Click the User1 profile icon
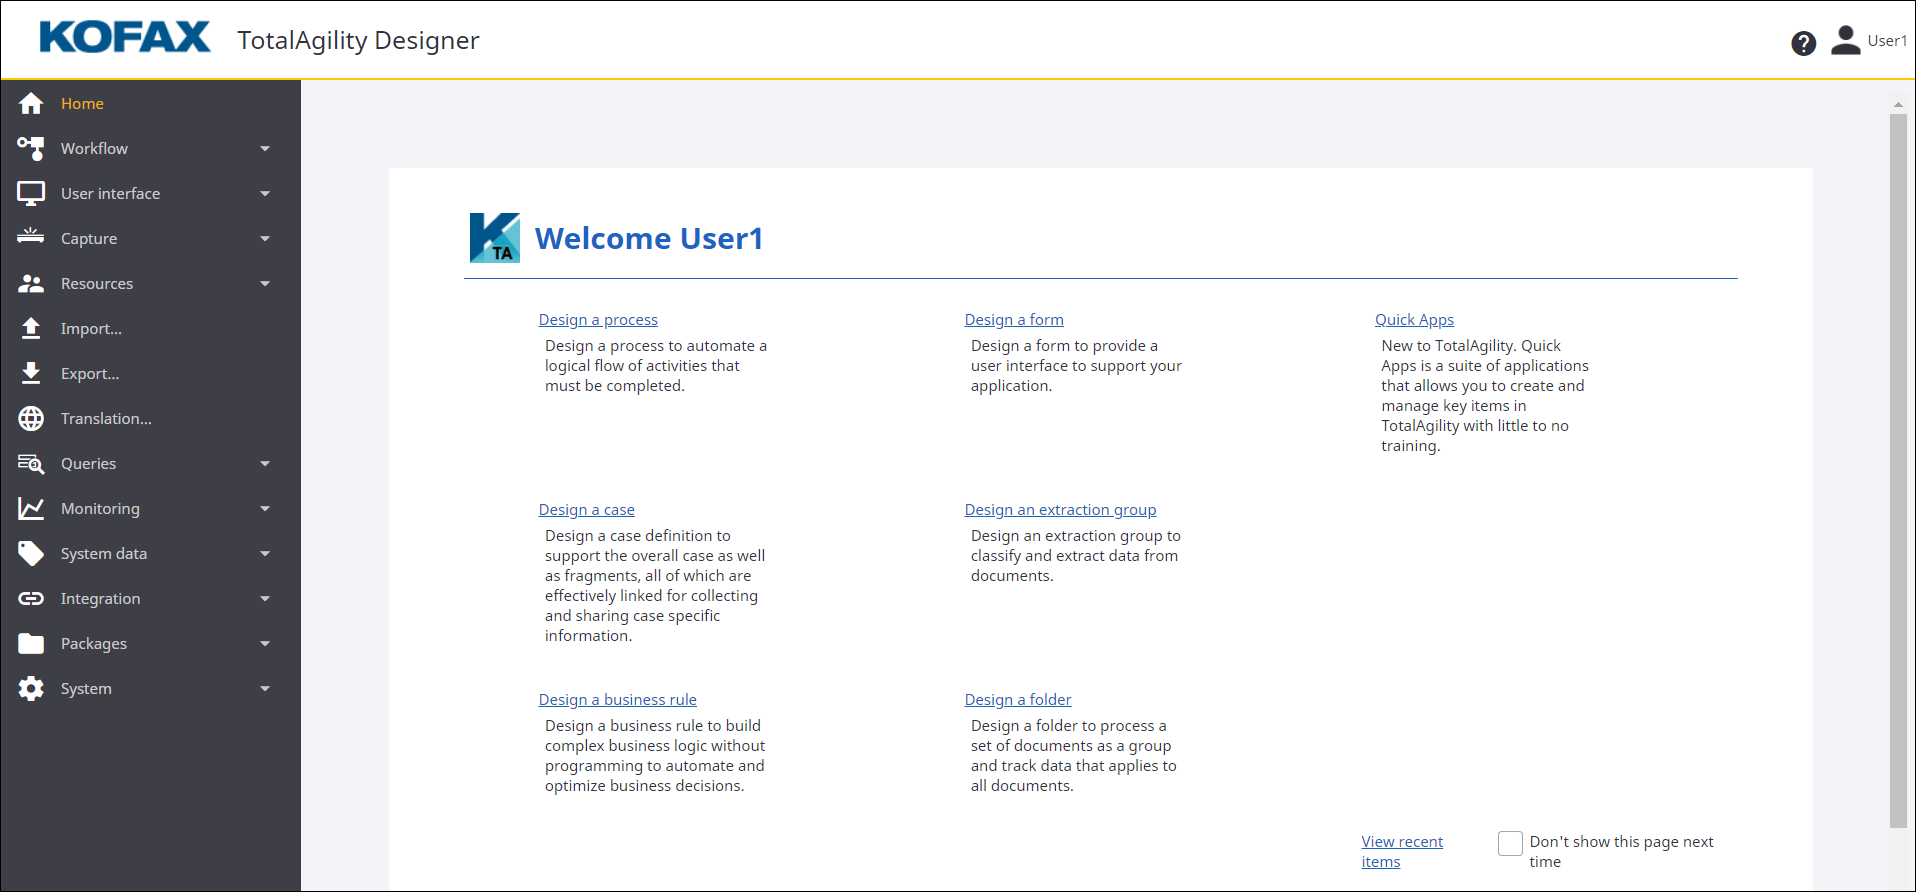Viewport: 1916px width, 892px height. coord(1845,41)
